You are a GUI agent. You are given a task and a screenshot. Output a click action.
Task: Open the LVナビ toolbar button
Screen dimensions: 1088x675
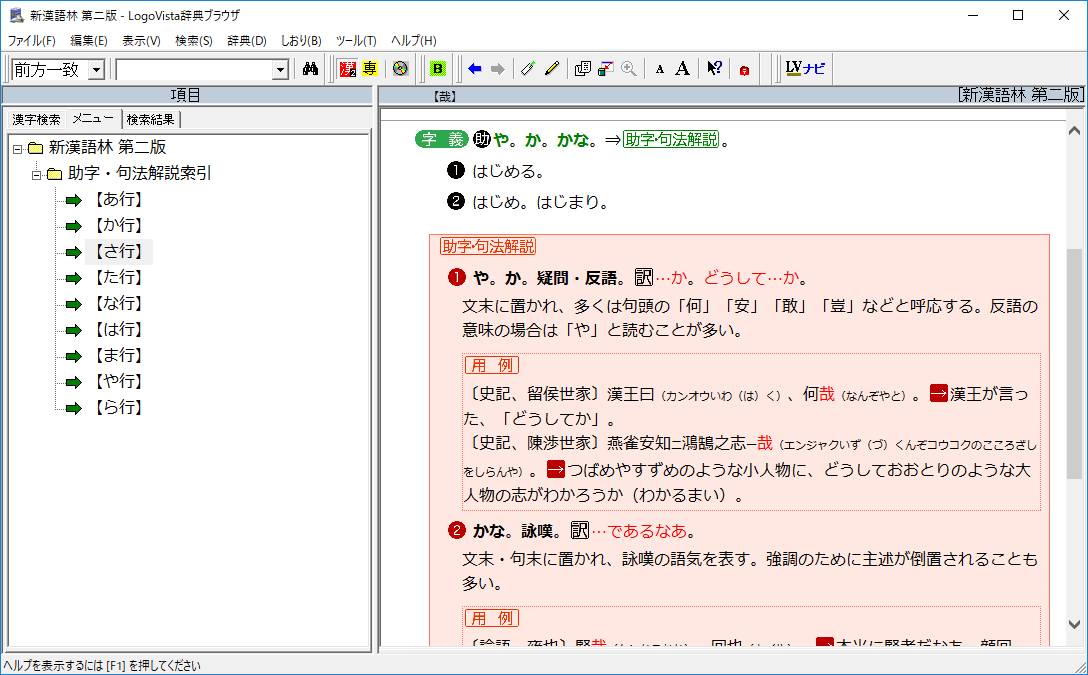coord(805,69)
